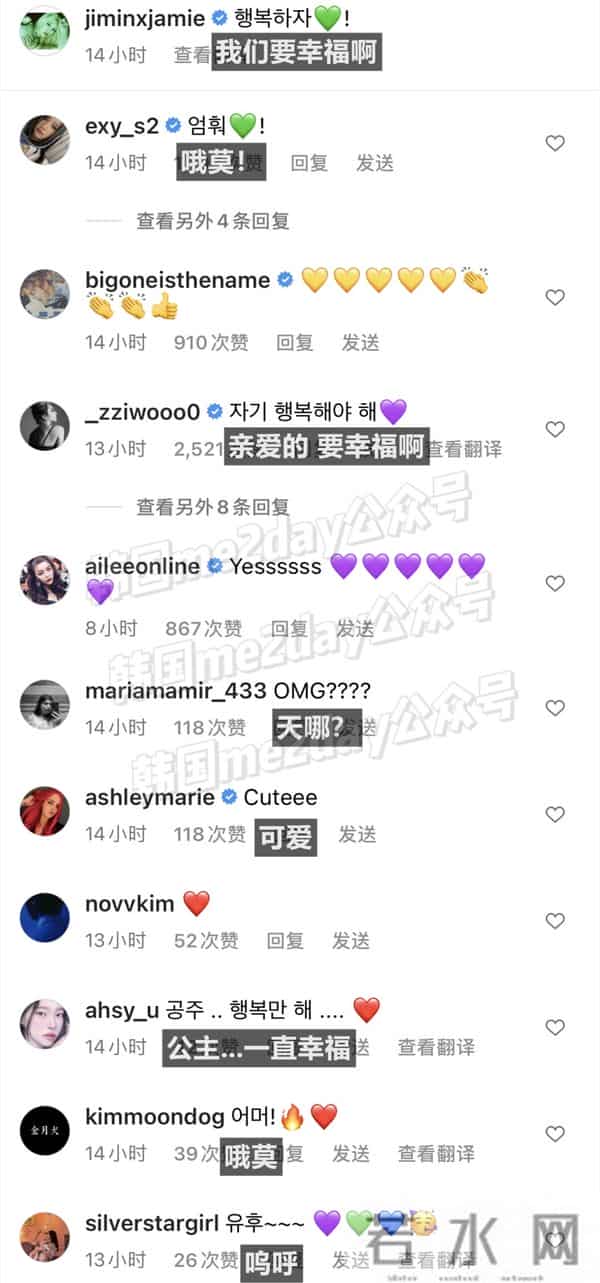Image resolution: width=600 pixels, height=1283 pixels.
Task: Like the exy_s2 comment with the heart
Action: click(x=555, y=144)
